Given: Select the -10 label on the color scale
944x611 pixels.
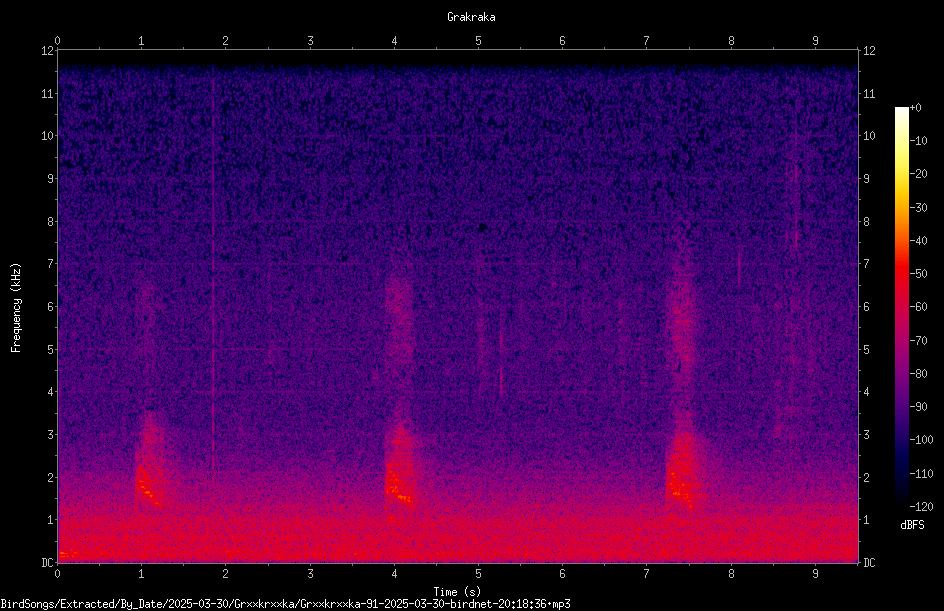Looking at the screenshot, I should pos(918,141).
